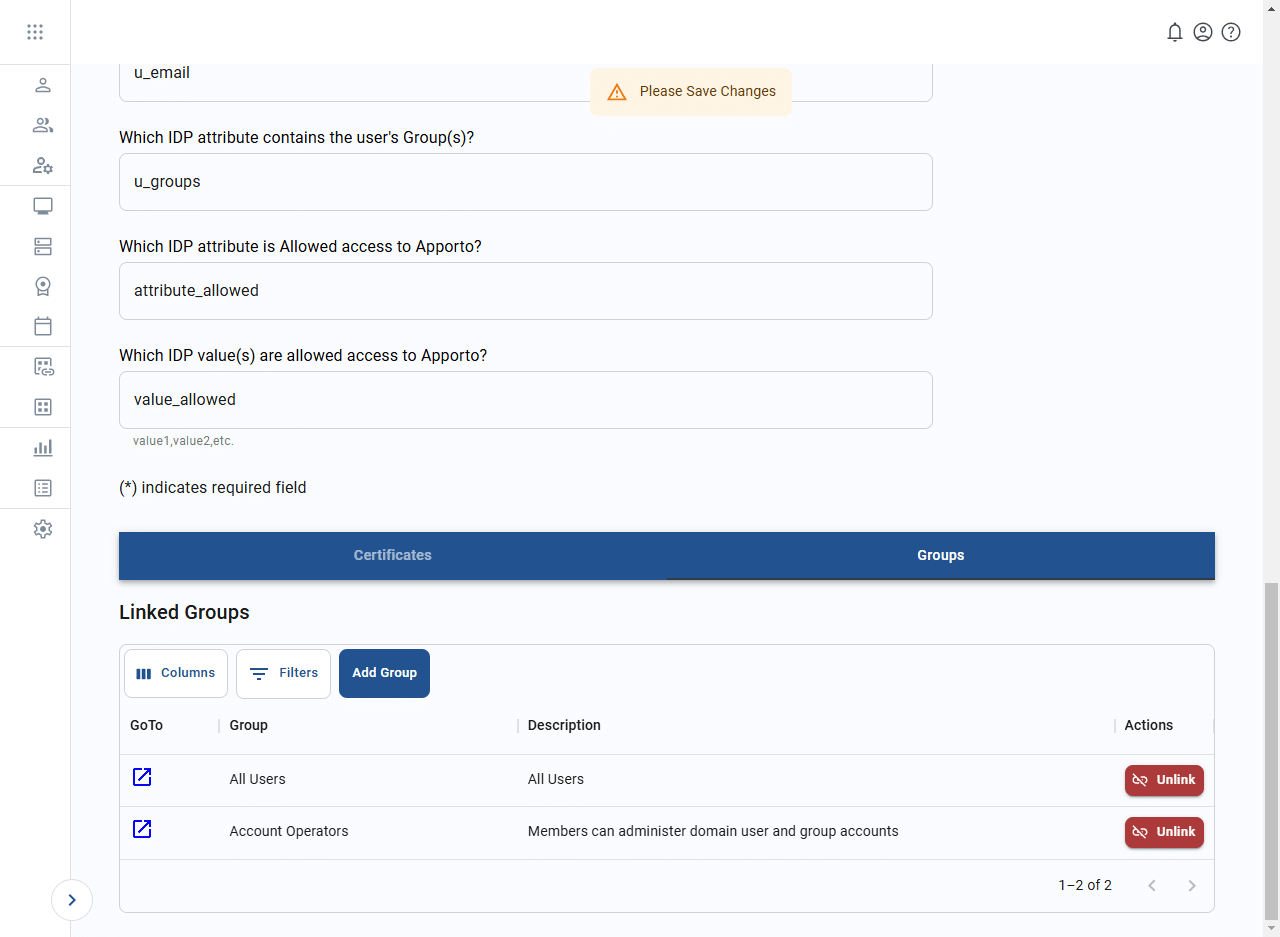Click the u_groups attribute input field
This screenshot has height=937, width=1280.
(x=525, y=182)
